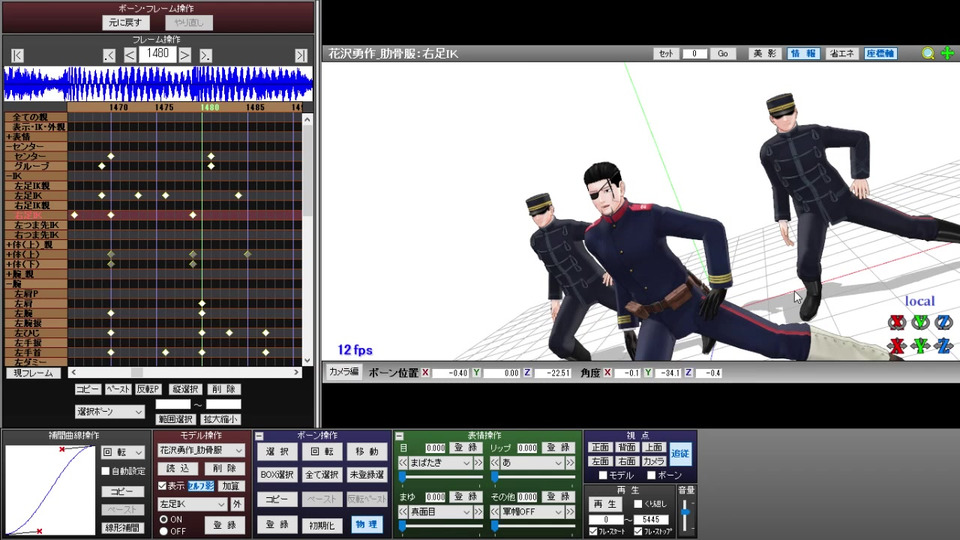Screen dimensions: 960x540
Task: Click the frame number field 1480
Action: [x=157, y=54]
